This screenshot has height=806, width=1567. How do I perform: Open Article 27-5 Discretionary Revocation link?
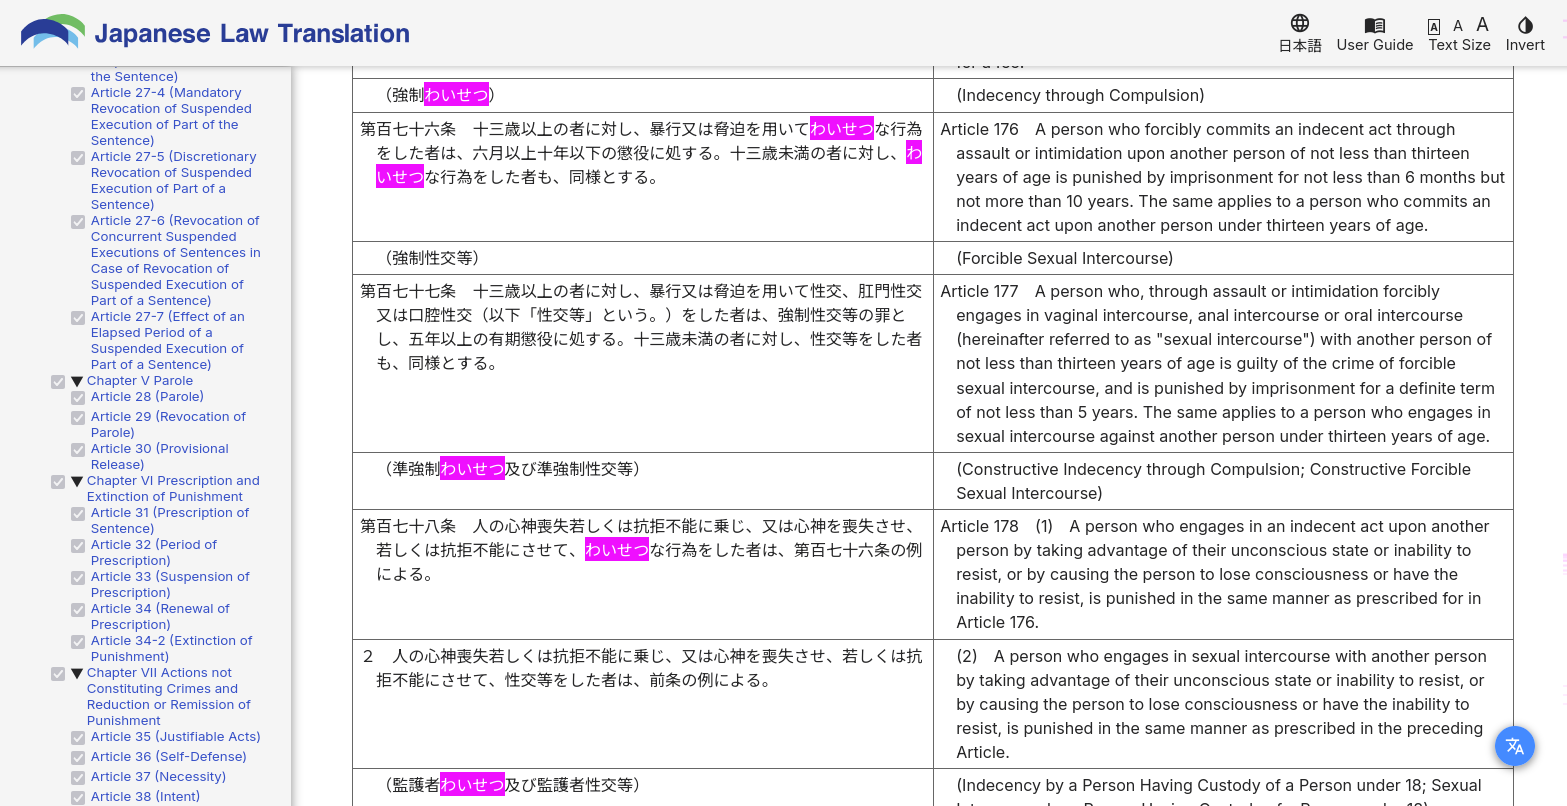point(173,180)
